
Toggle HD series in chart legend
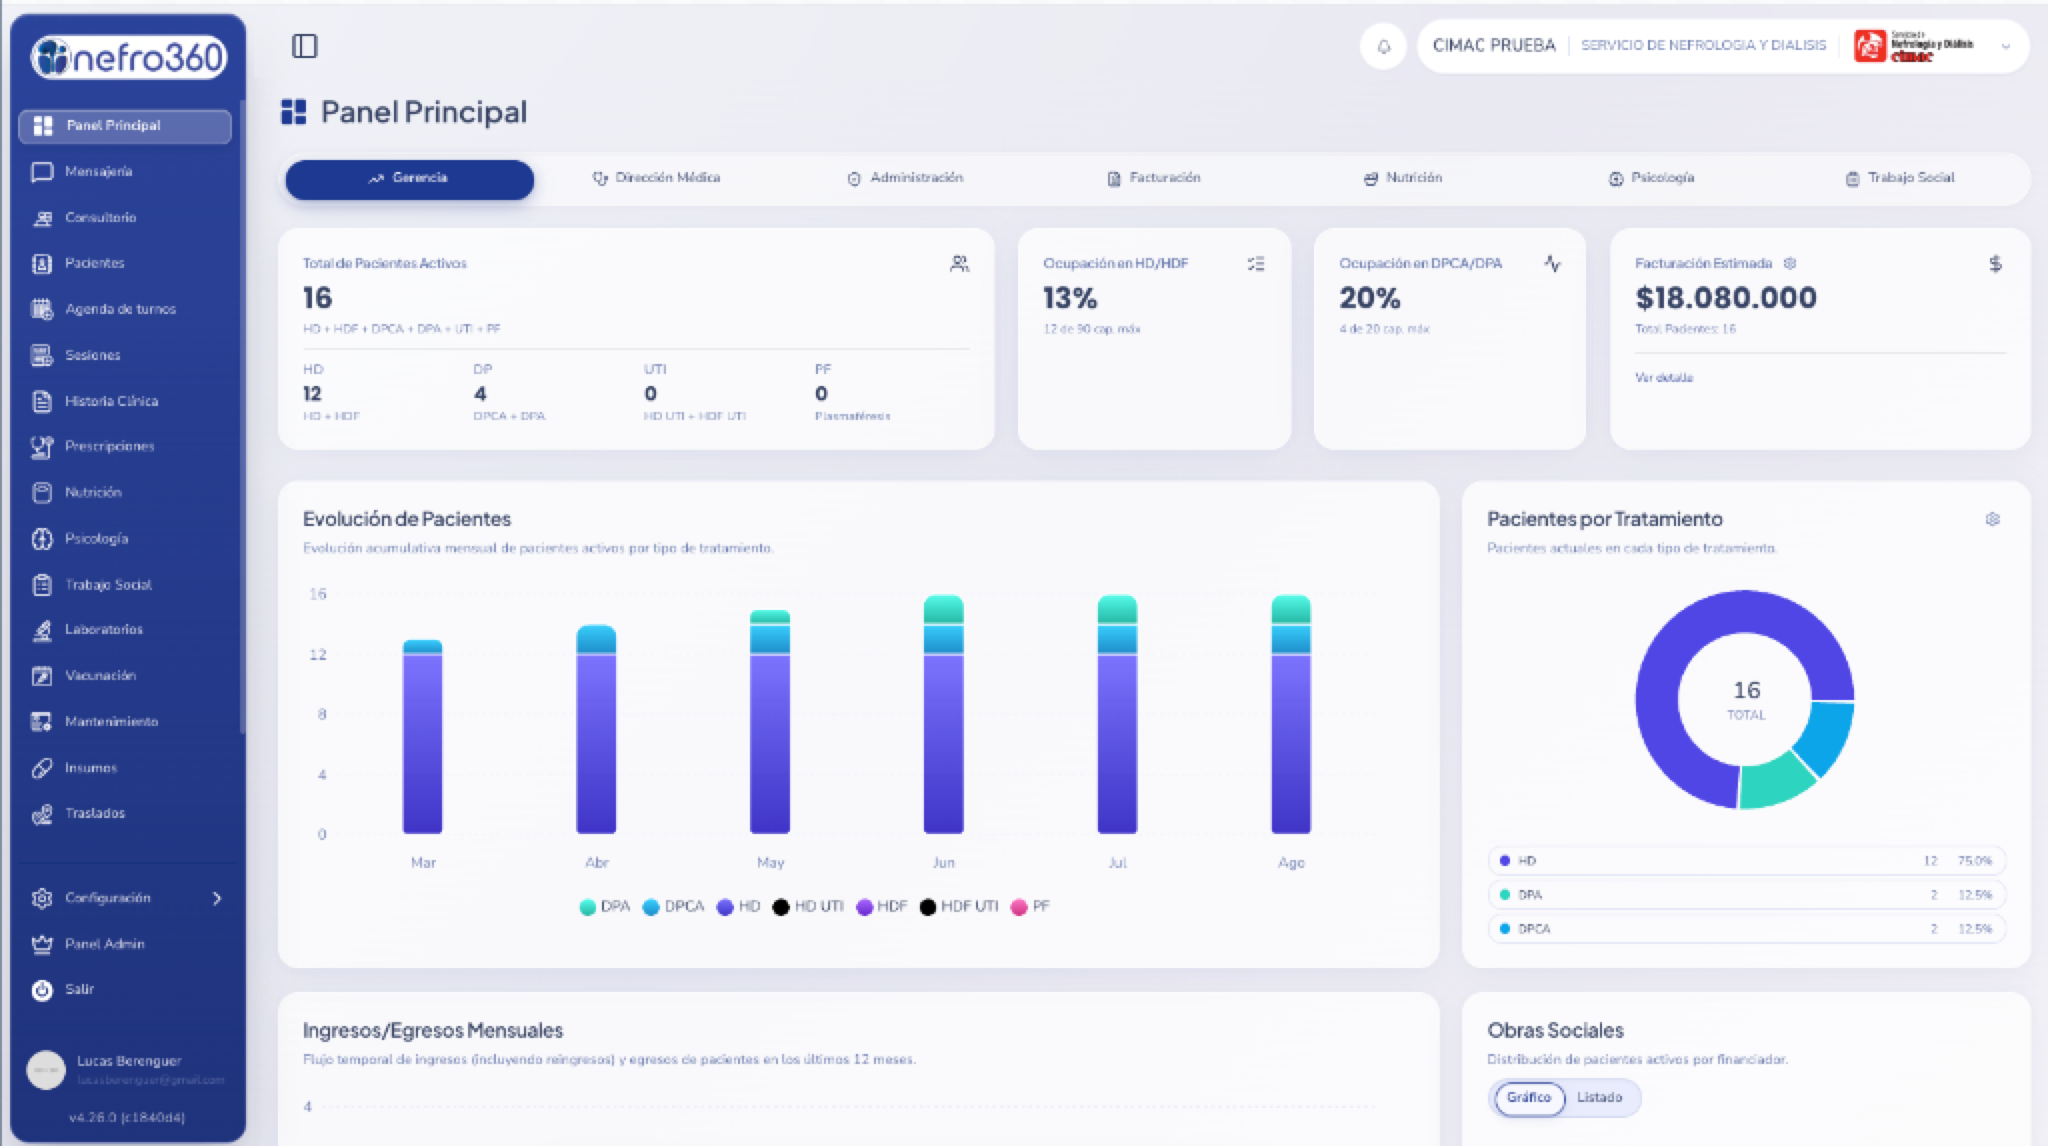pyautogui.click(x=739, y=907)
